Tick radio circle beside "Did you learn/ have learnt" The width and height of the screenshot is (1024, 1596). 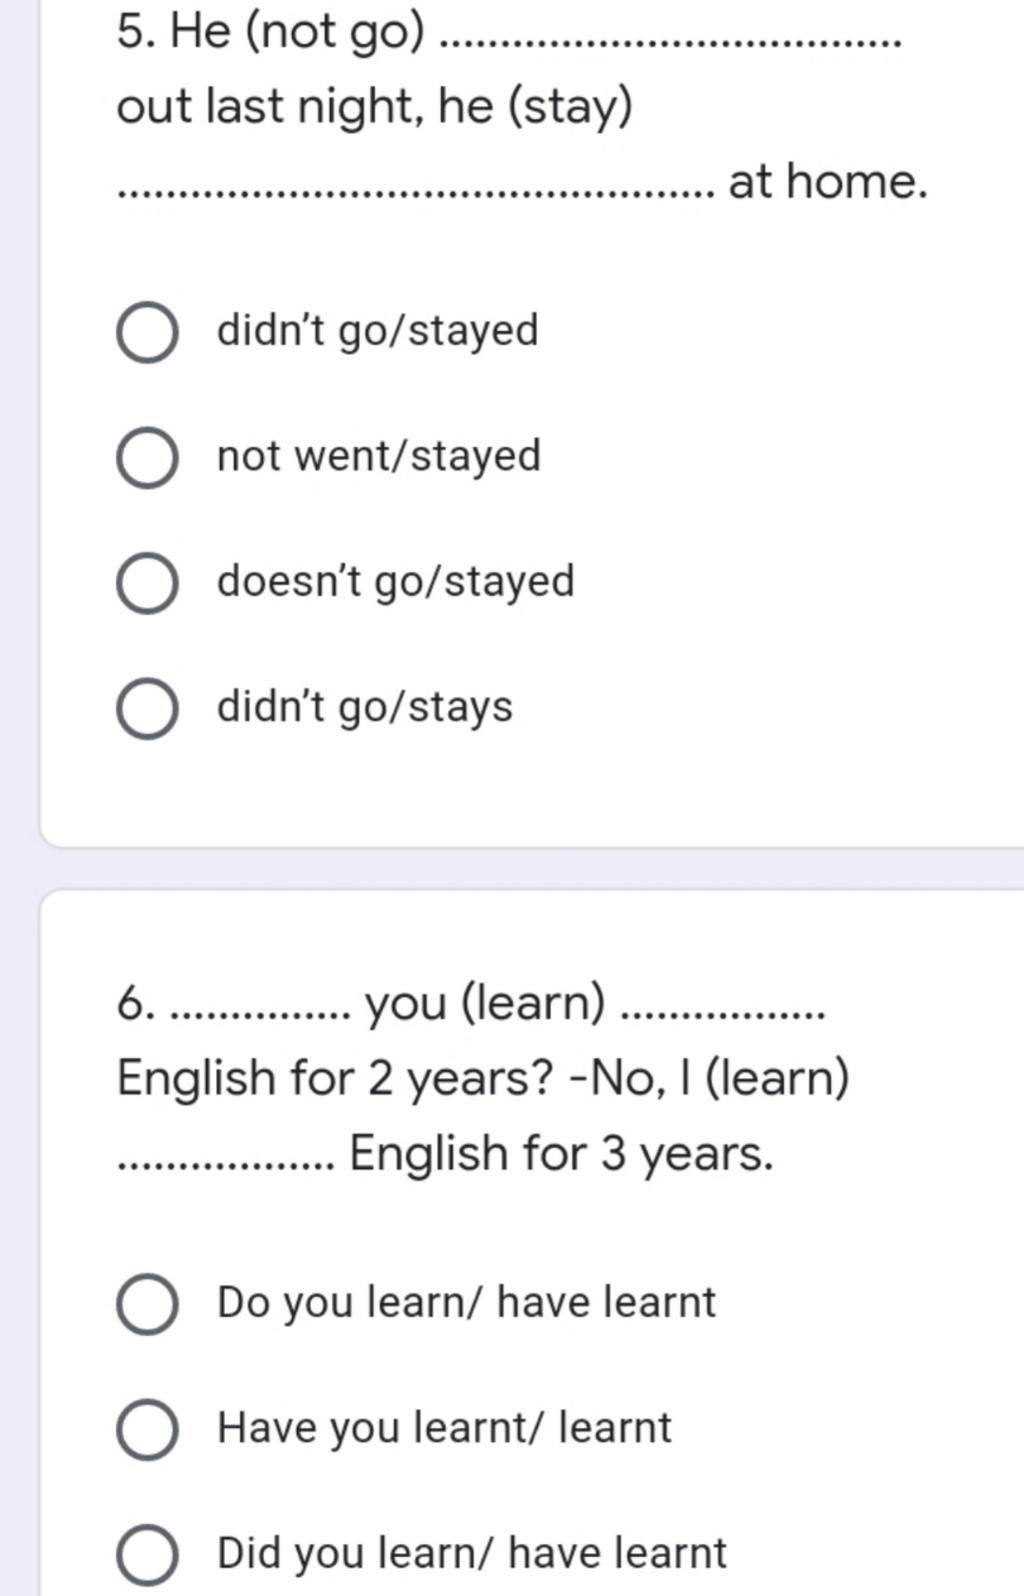click(148, 1554)
